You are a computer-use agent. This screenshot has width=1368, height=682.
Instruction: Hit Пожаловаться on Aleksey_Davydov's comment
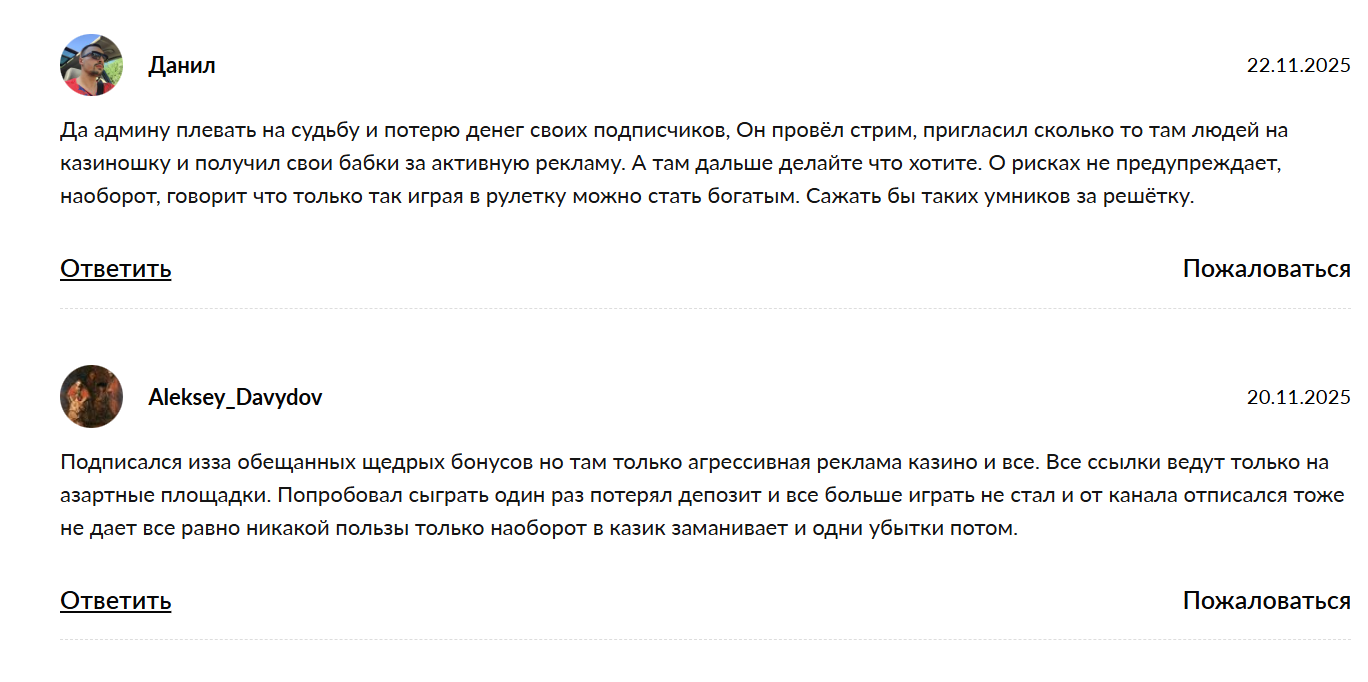[x=1266, y=601]
